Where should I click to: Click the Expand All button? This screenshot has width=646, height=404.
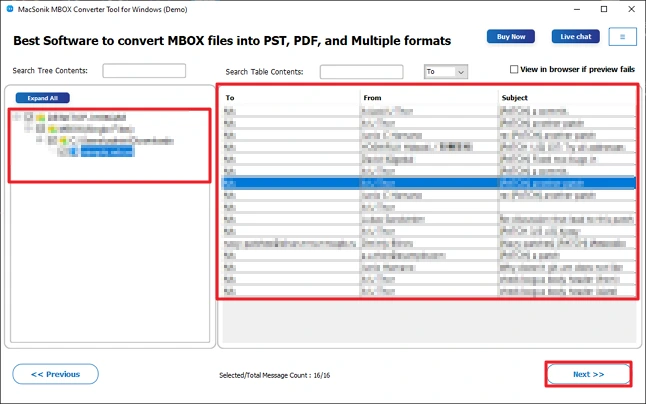pyautogui.click(x=42, y=98)
